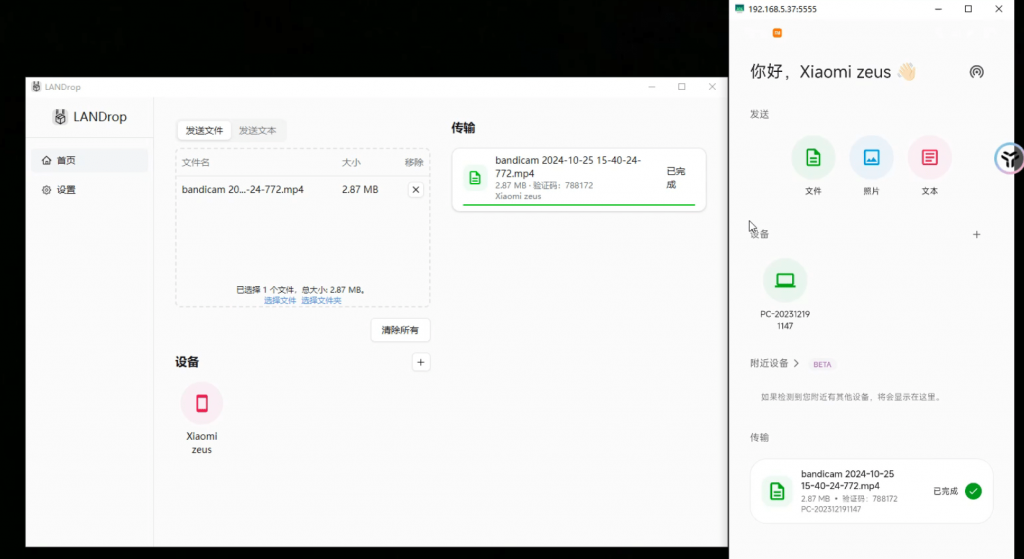Click the green completed checkmark on phone transfer

point(973,491)
